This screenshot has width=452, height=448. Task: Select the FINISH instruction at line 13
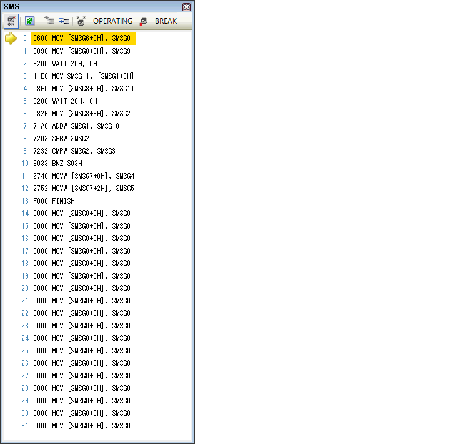[x=53, y=201]
